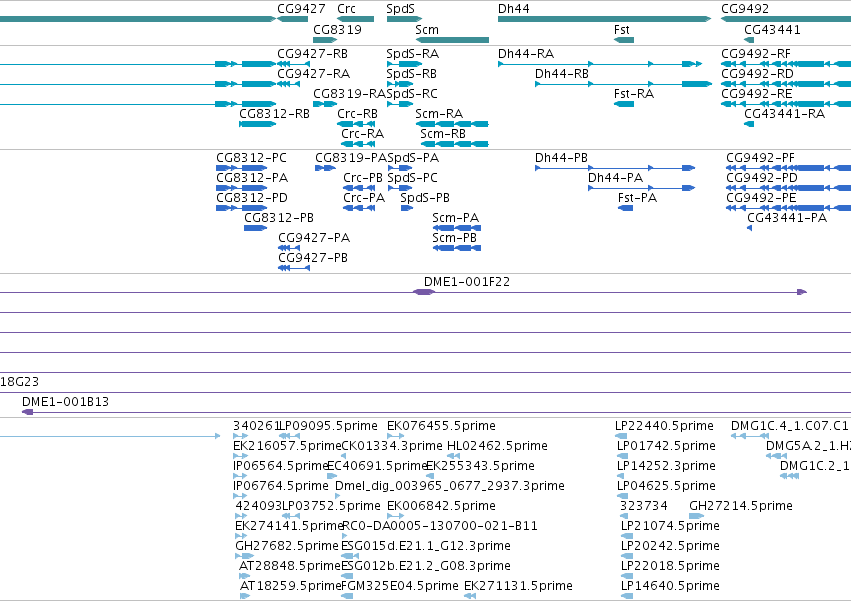Viewport: 851px width, 601px height.
Task: Click protein CG9427-PA
Action: point(289,248)
